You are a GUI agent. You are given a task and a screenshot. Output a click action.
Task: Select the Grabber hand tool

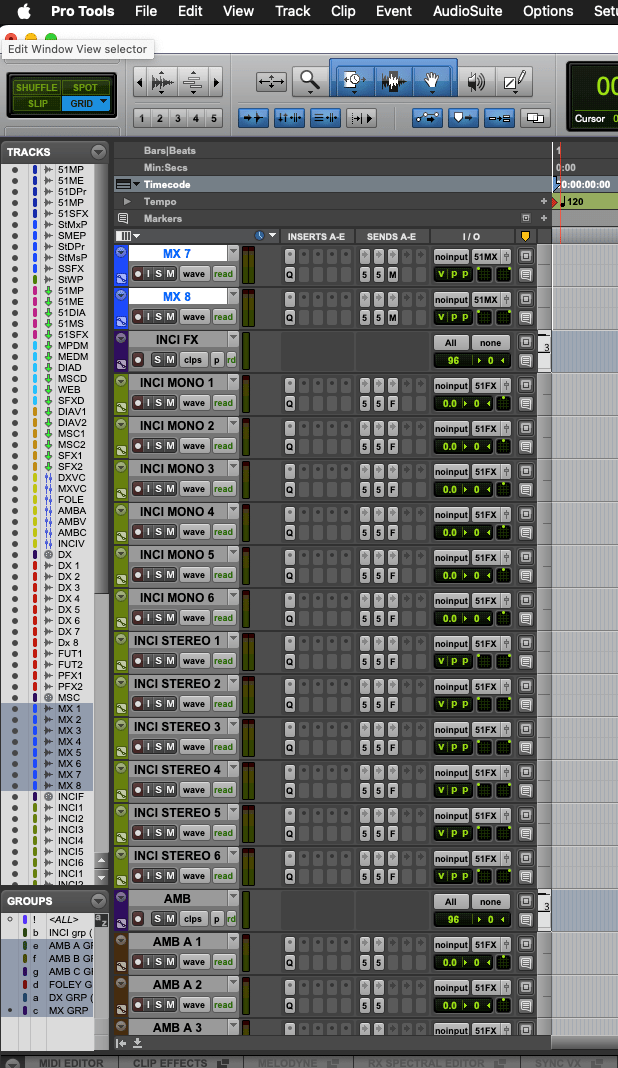[x=431, y=82]
